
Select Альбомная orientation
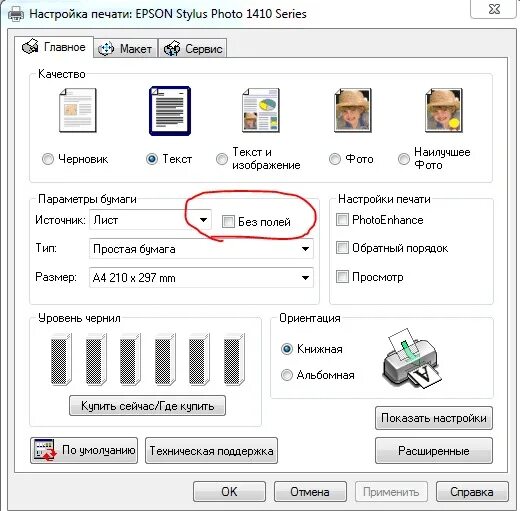[x=287, y=375]
